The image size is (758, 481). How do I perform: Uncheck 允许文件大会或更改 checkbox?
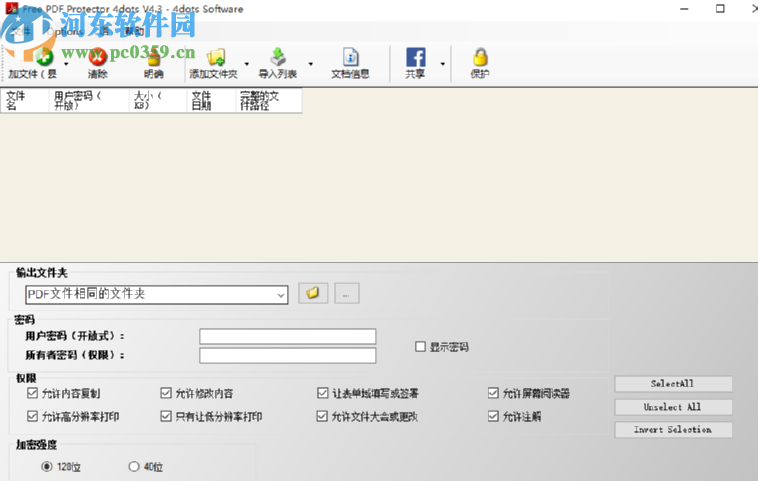click(322, 416)
